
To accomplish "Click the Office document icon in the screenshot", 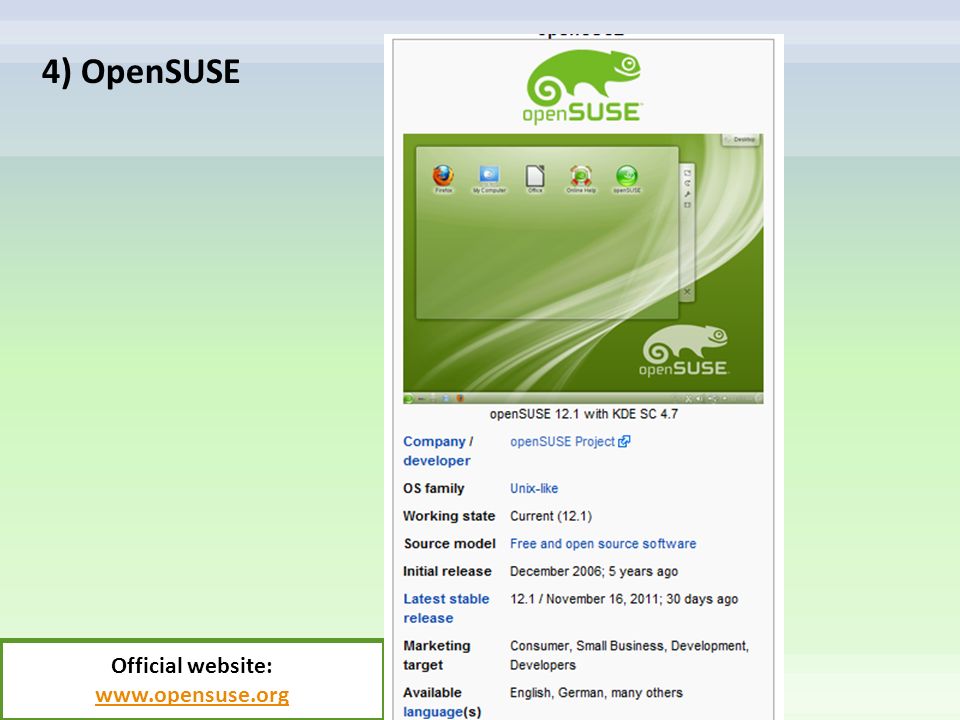I will pos(535,178).
